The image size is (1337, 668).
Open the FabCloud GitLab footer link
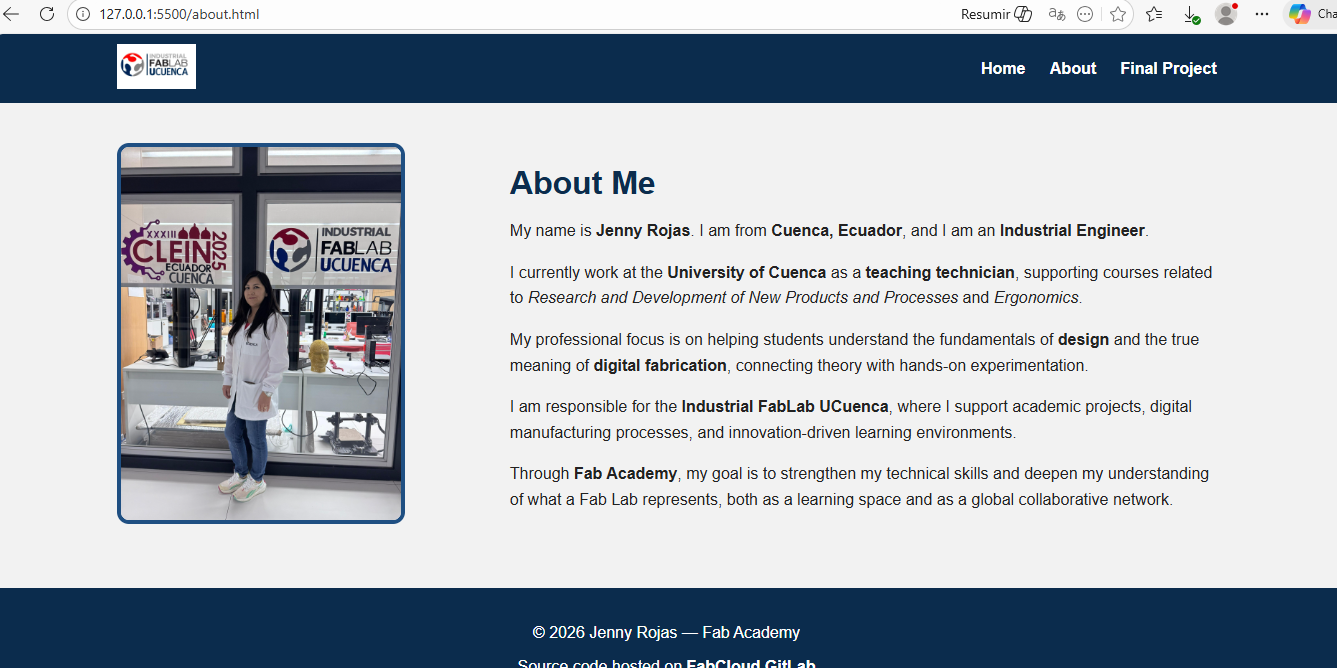tap(751, 663)
